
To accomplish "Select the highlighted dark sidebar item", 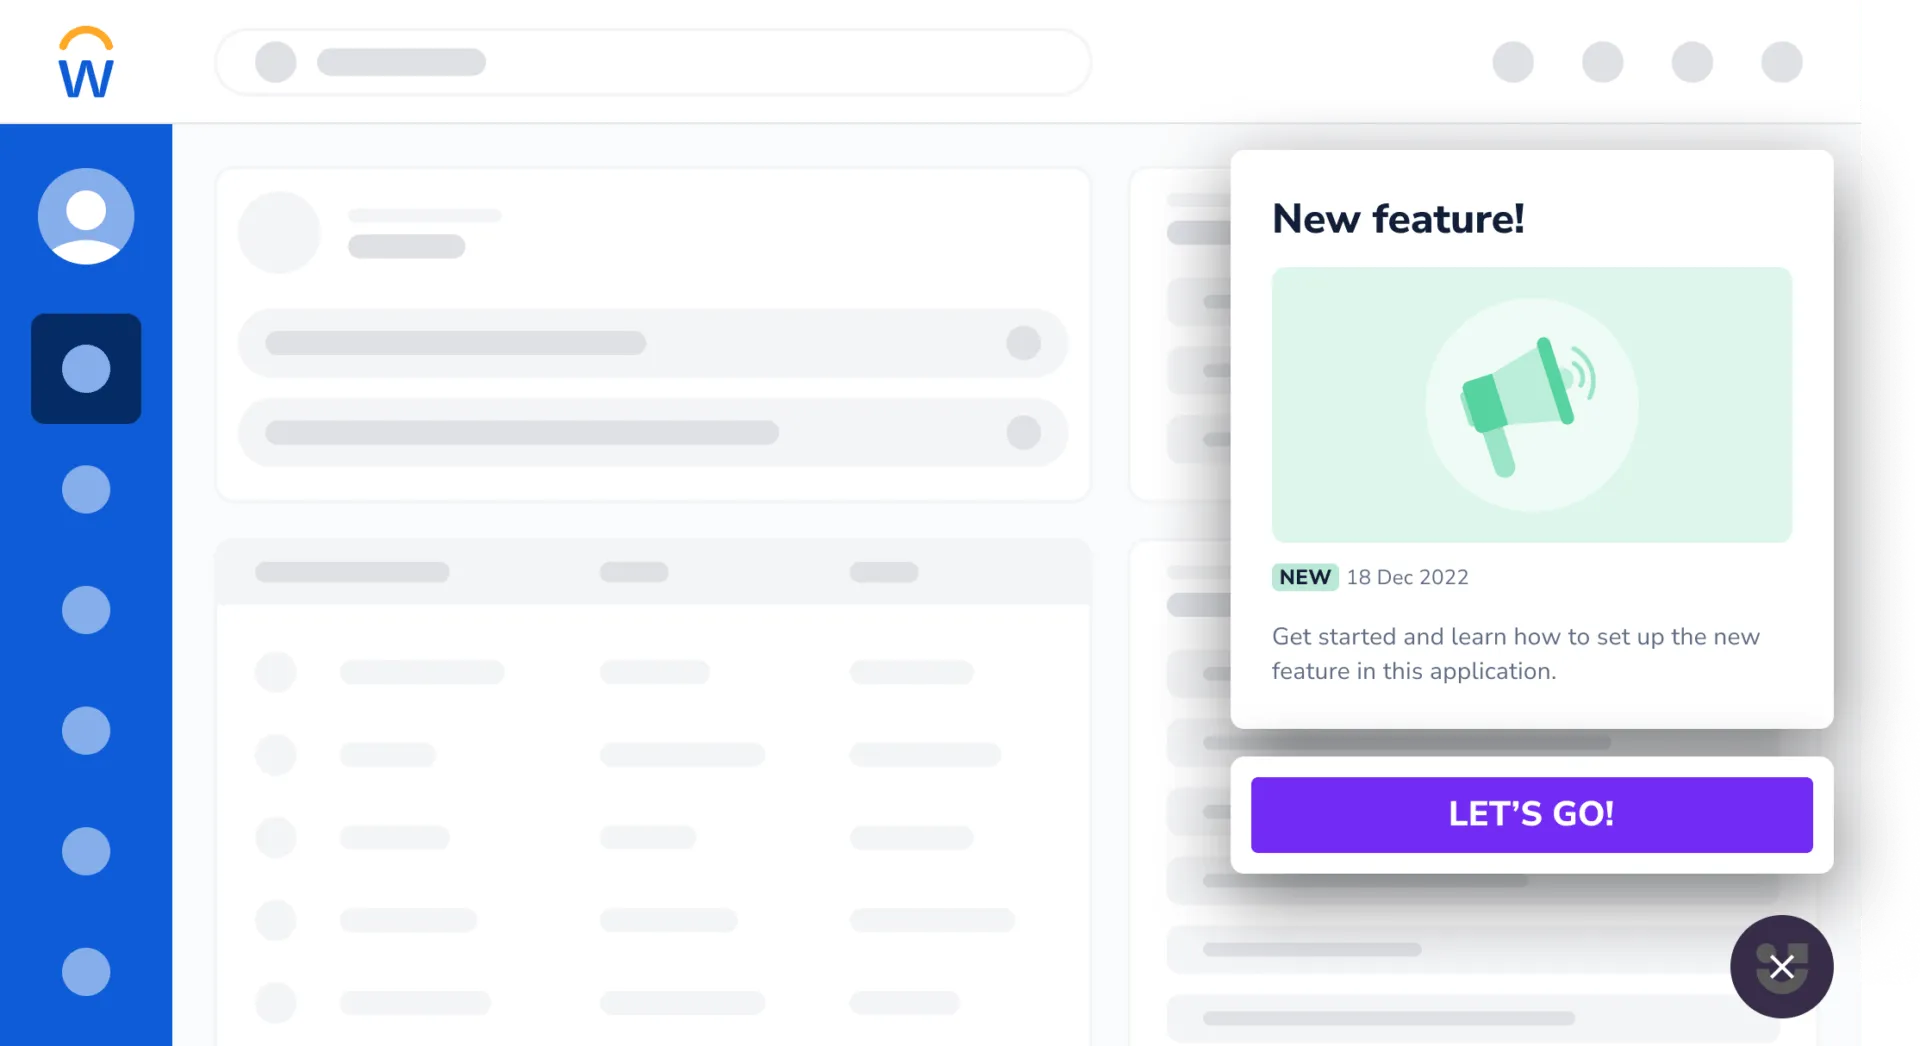I will tap(86, 369).
